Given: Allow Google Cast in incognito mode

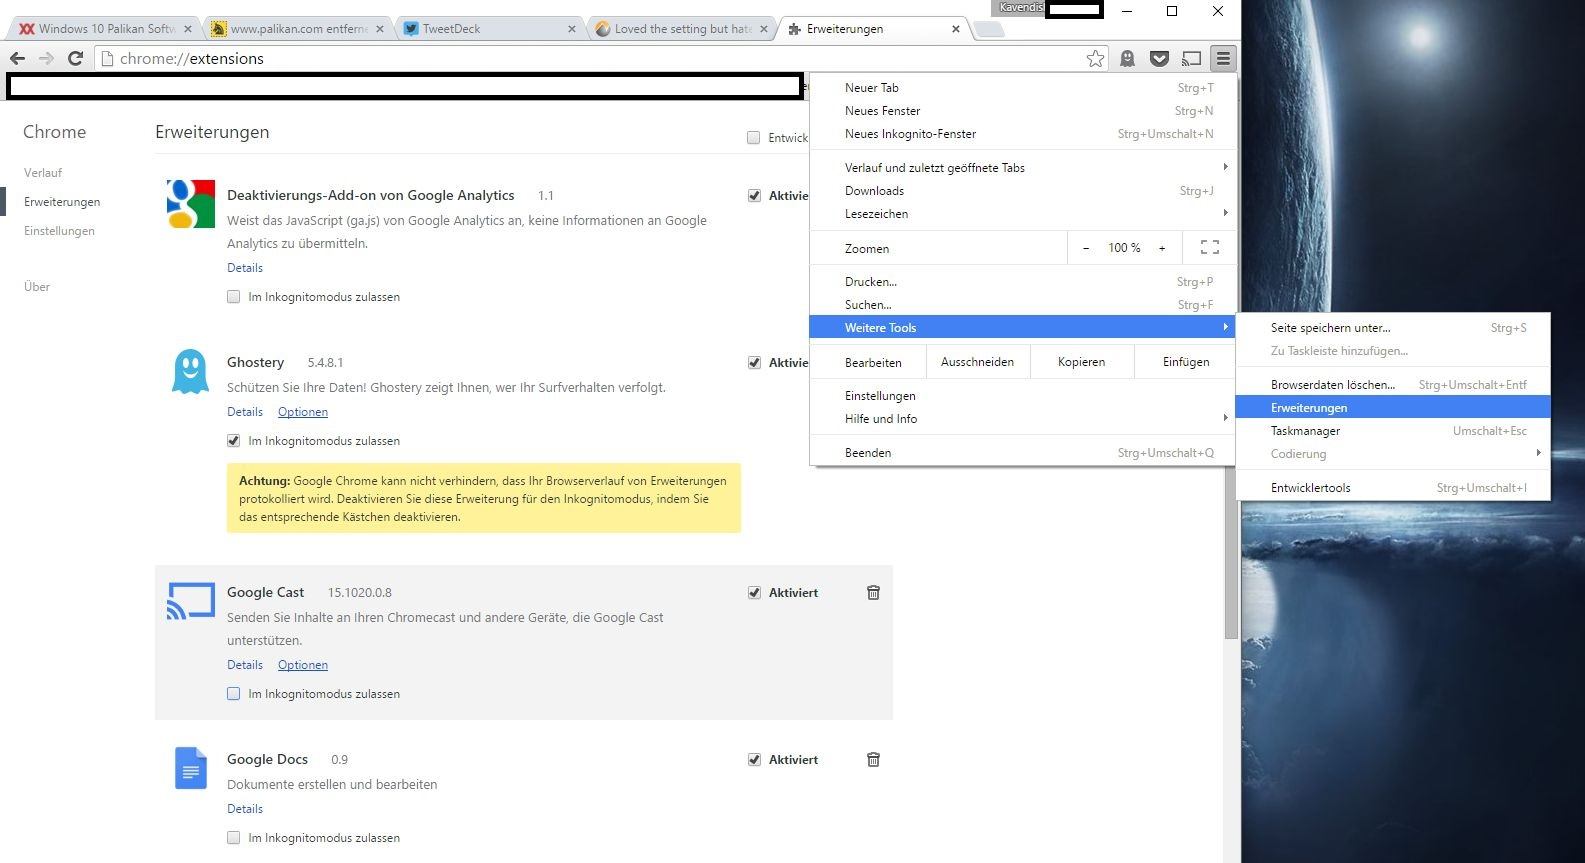Looking at the screenshot, I should (233, 694).
